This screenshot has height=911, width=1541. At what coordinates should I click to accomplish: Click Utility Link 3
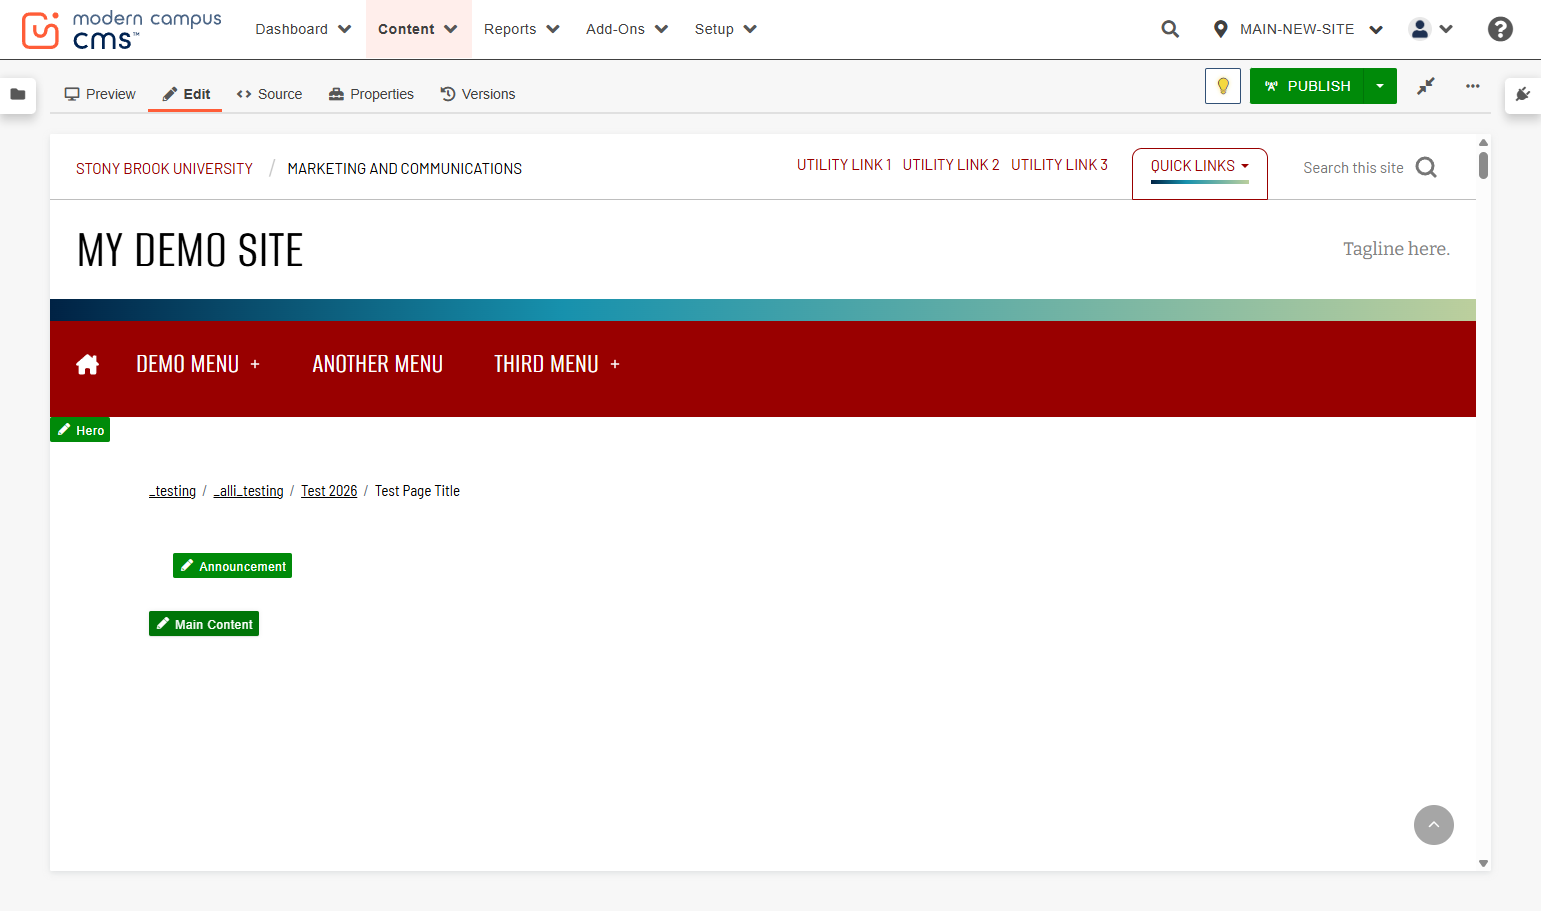(x=1060, y=165)
